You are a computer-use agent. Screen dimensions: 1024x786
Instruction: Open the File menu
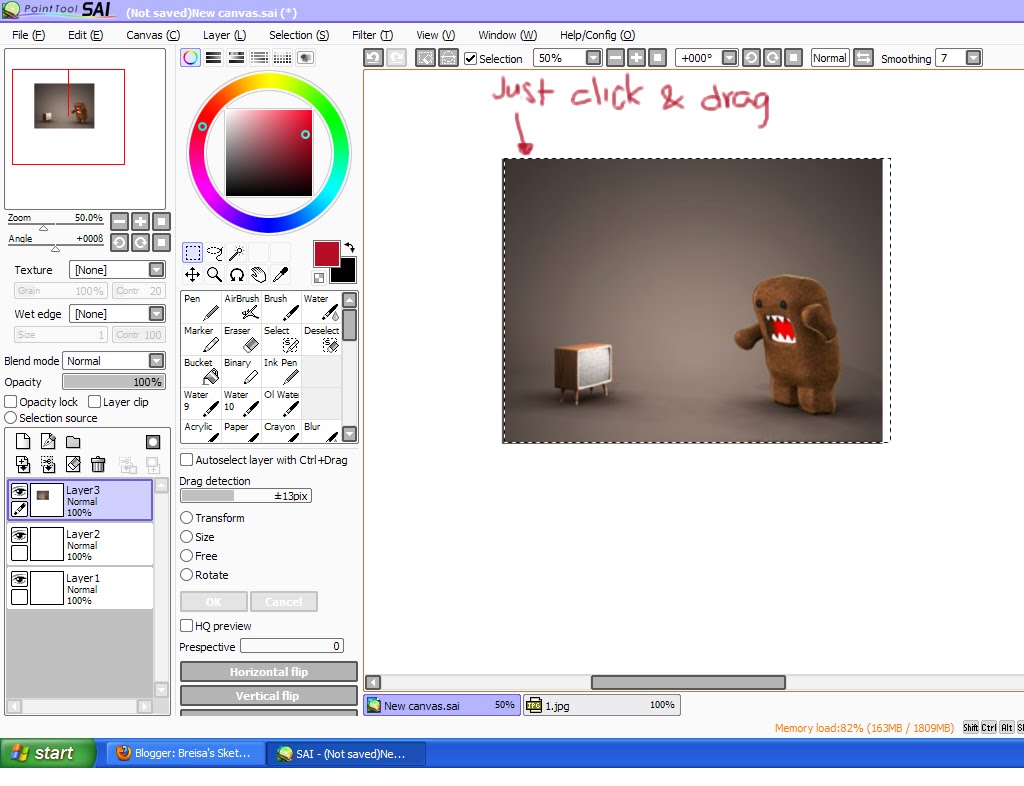[x=28, y=35]
